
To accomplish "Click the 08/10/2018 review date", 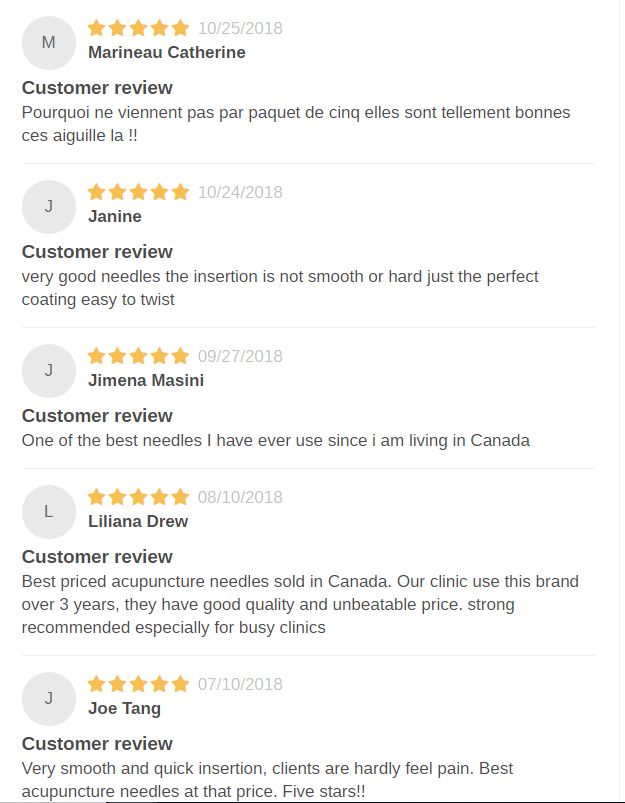I will [240, 497].
